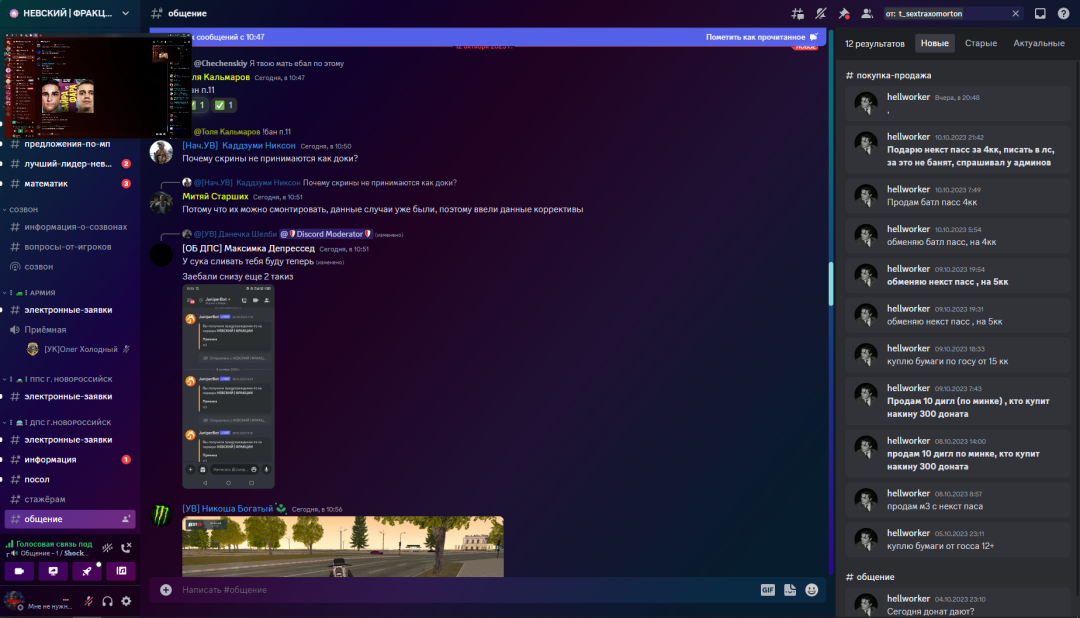Join voice channel Приёмная
The image size is (1080, 618).
(70, 330)
